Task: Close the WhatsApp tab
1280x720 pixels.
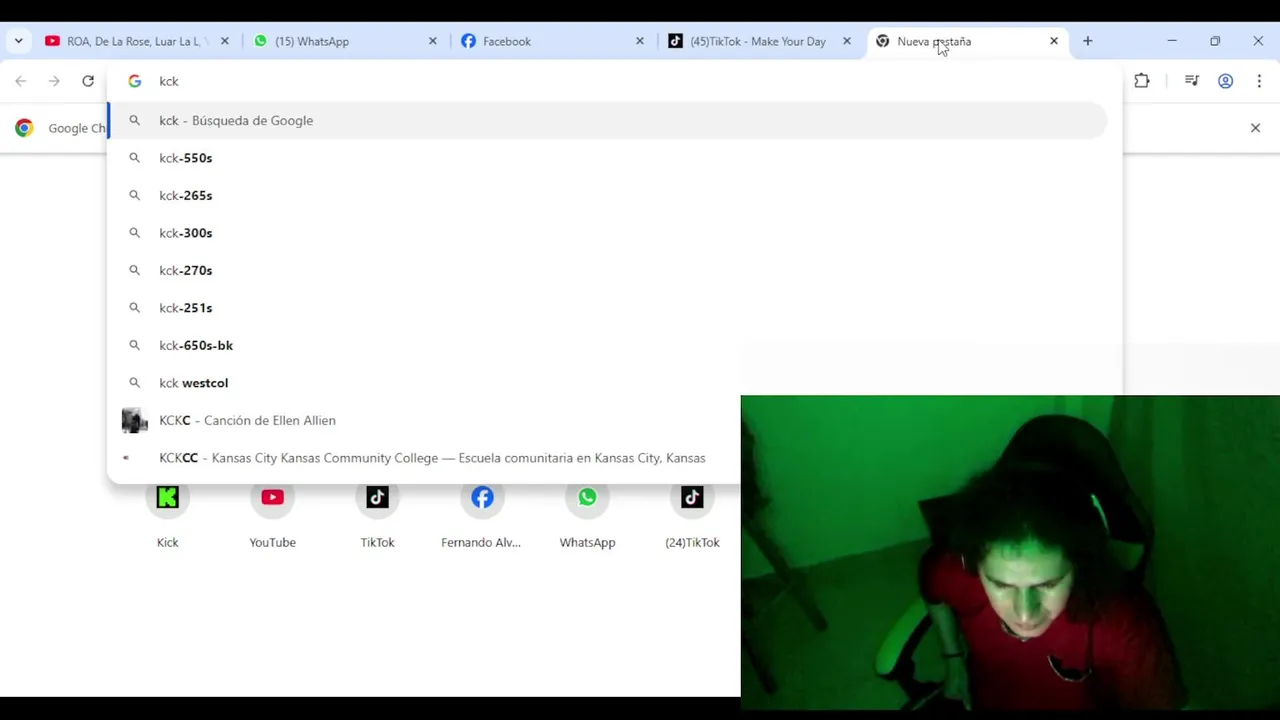Action: [433, 41]
